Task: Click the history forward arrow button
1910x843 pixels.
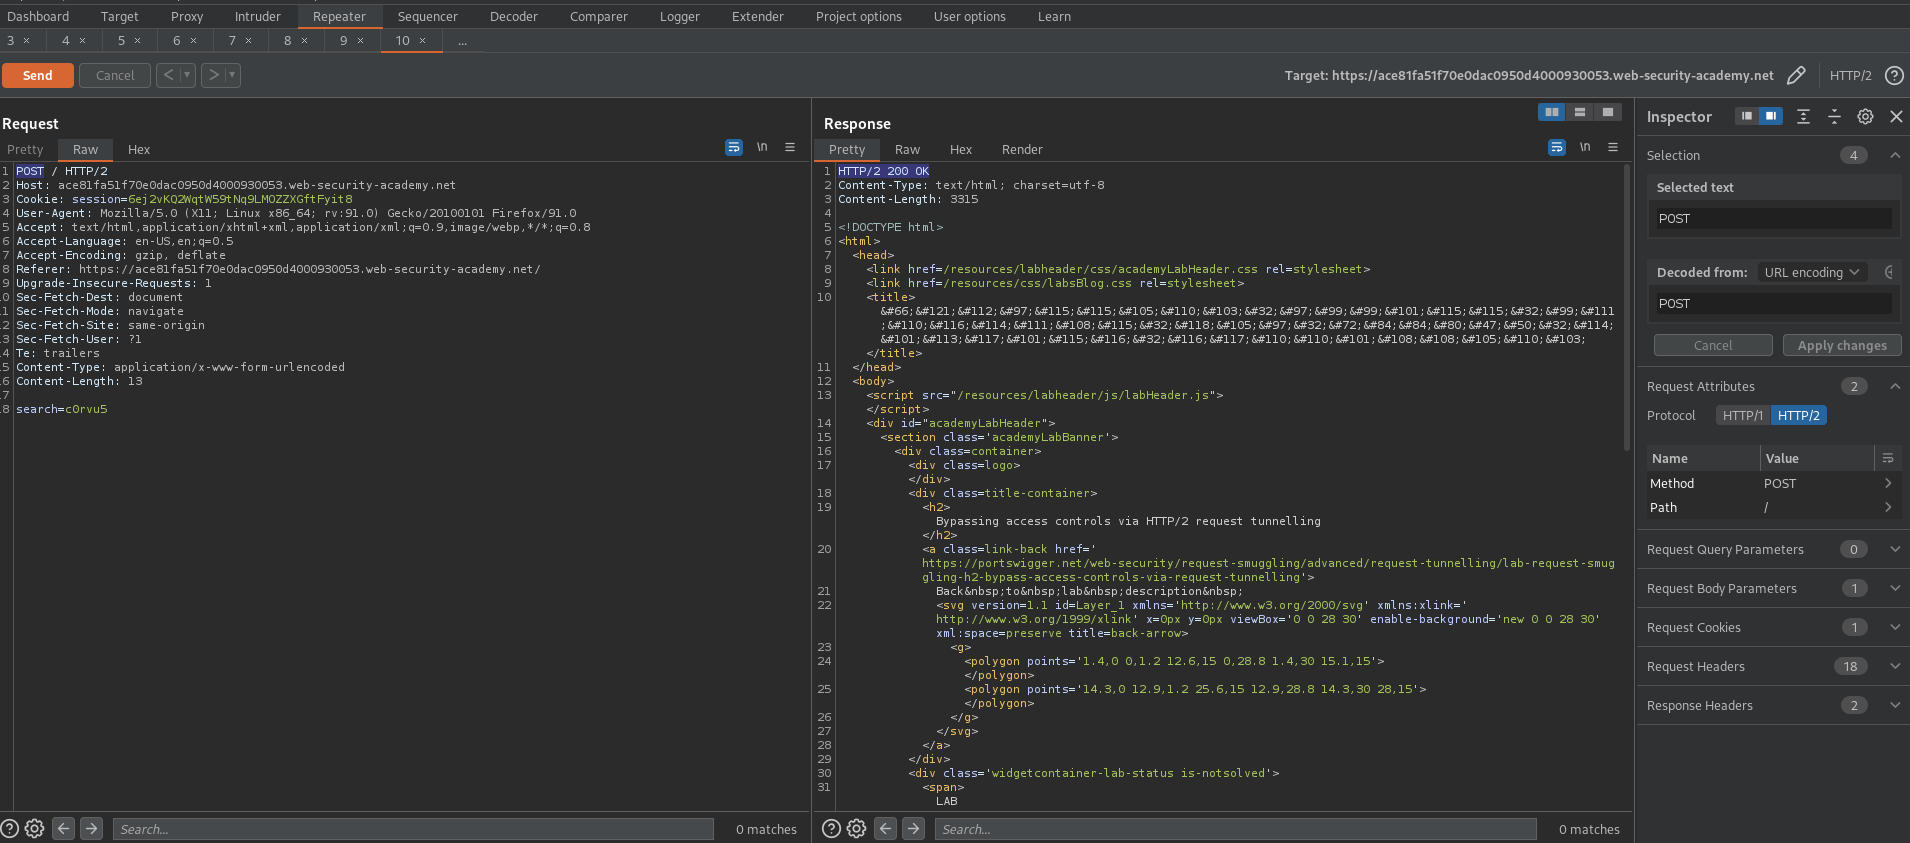Action: point(213,75)
